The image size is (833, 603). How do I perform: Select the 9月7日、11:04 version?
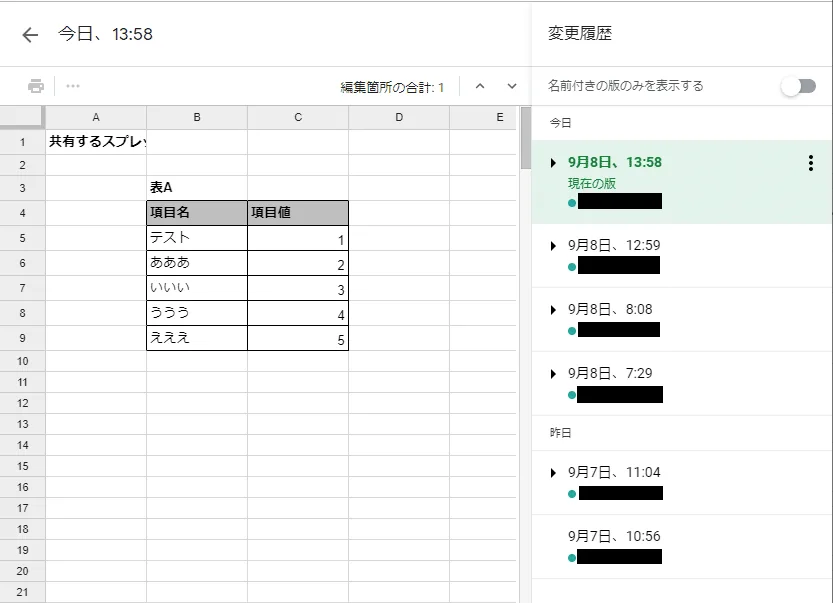coord(682,483)
